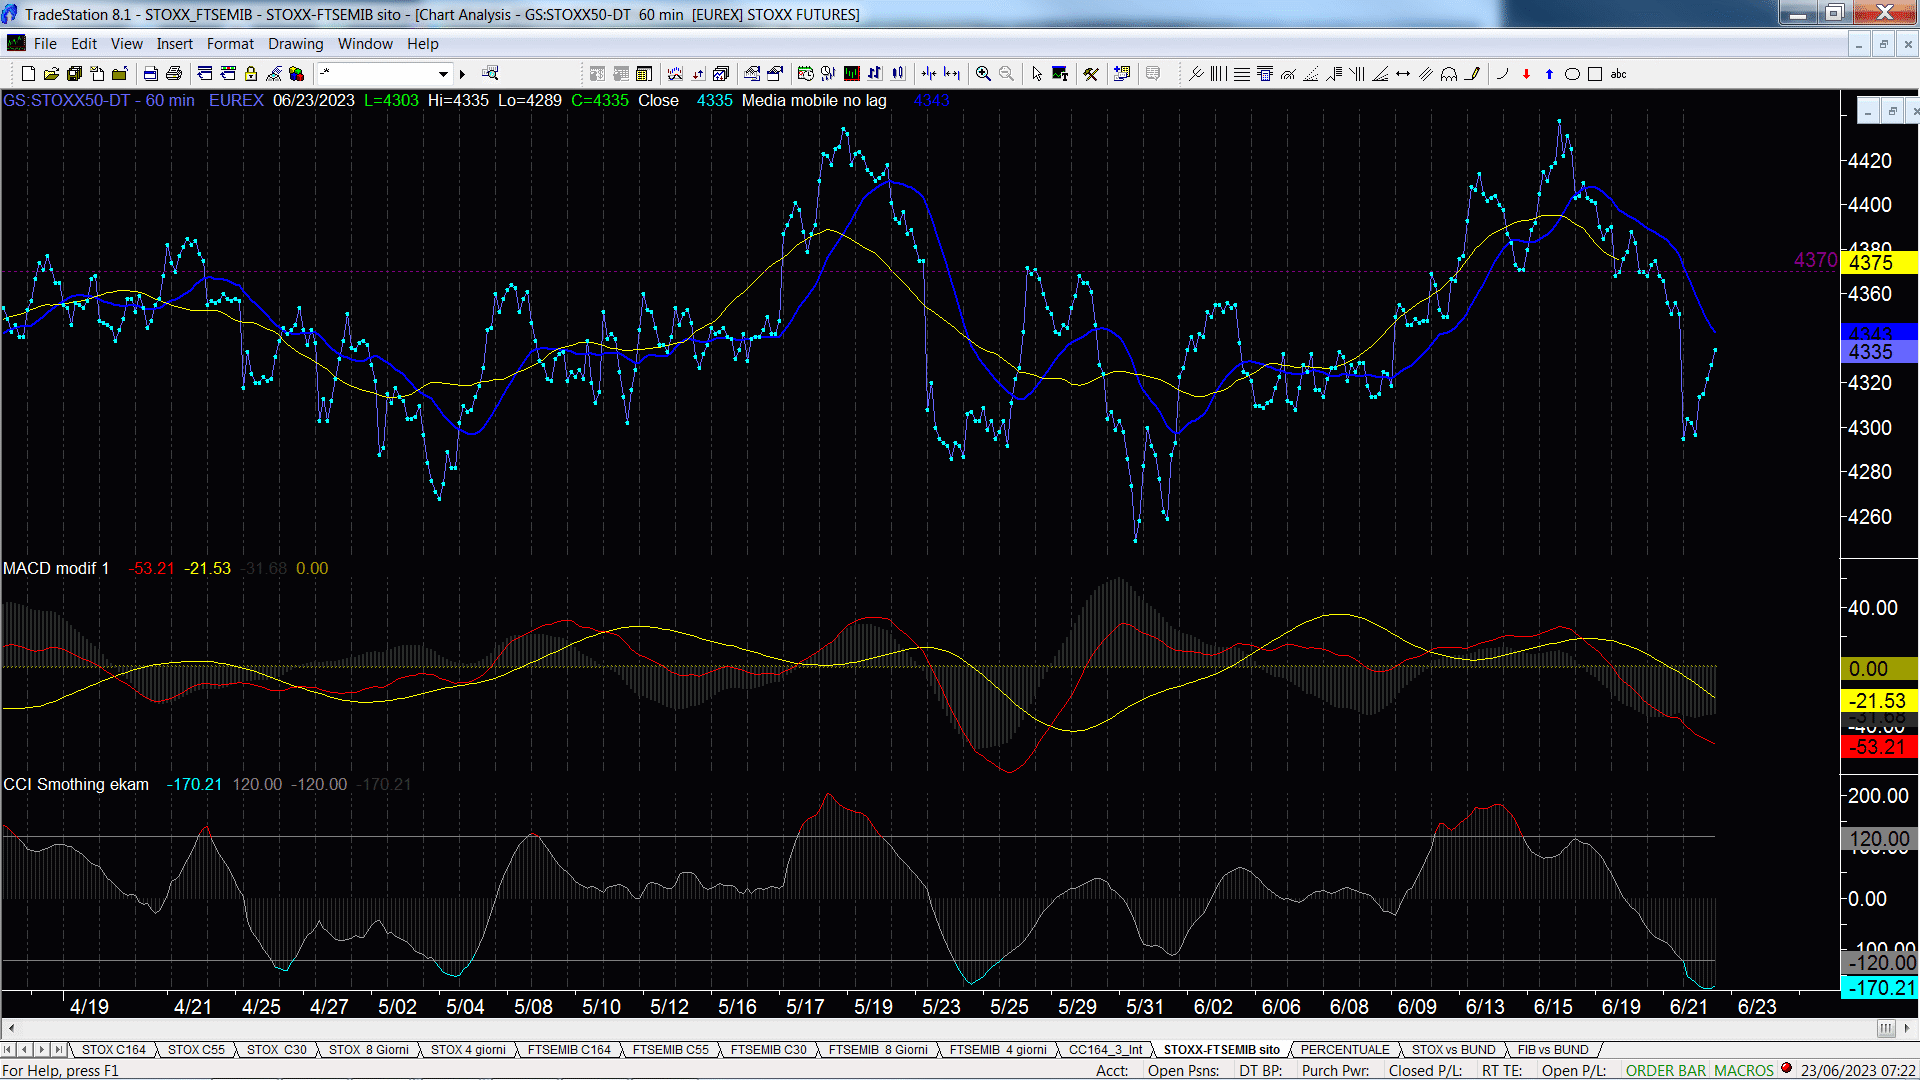
Task: Switch to the FIB vs BUND tab
Action: pos(1553,1050)
